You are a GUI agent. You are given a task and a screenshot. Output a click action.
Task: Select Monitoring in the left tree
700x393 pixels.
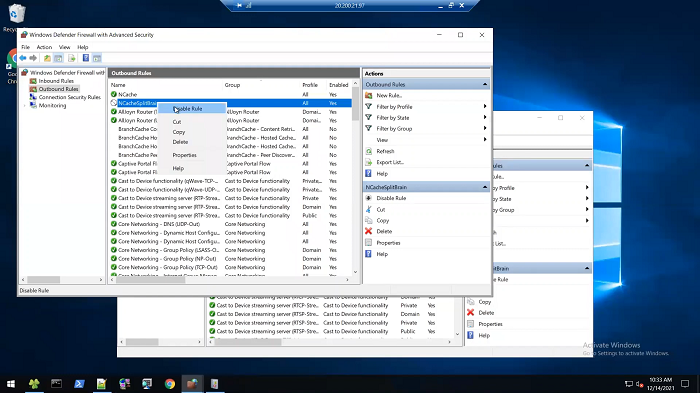click(52, 105)
